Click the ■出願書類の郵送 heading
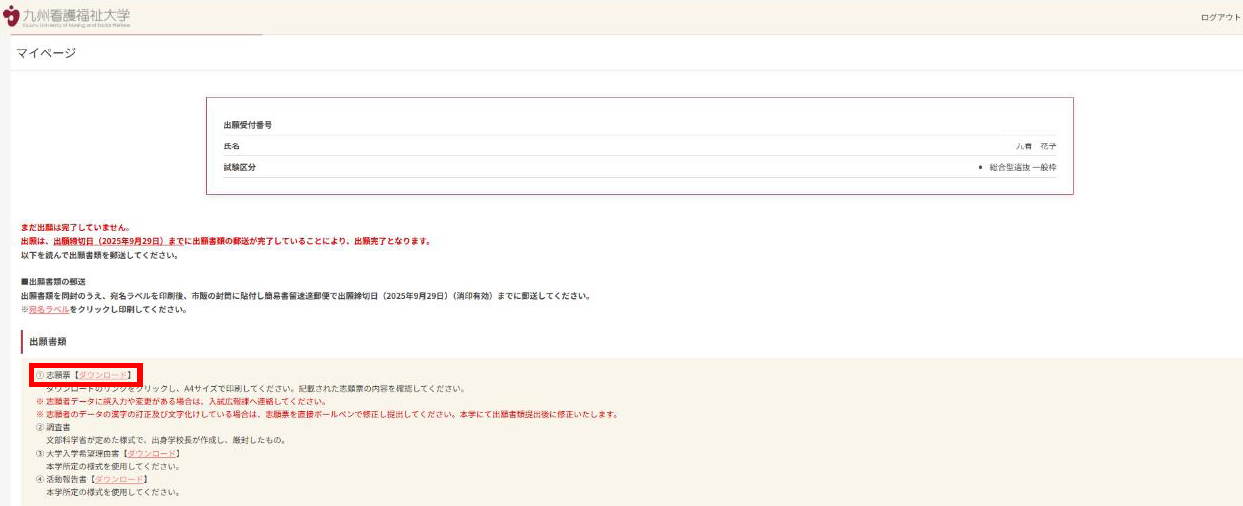Image resolution: width=1243 pixels, height=506 pixels. point(53,282)
